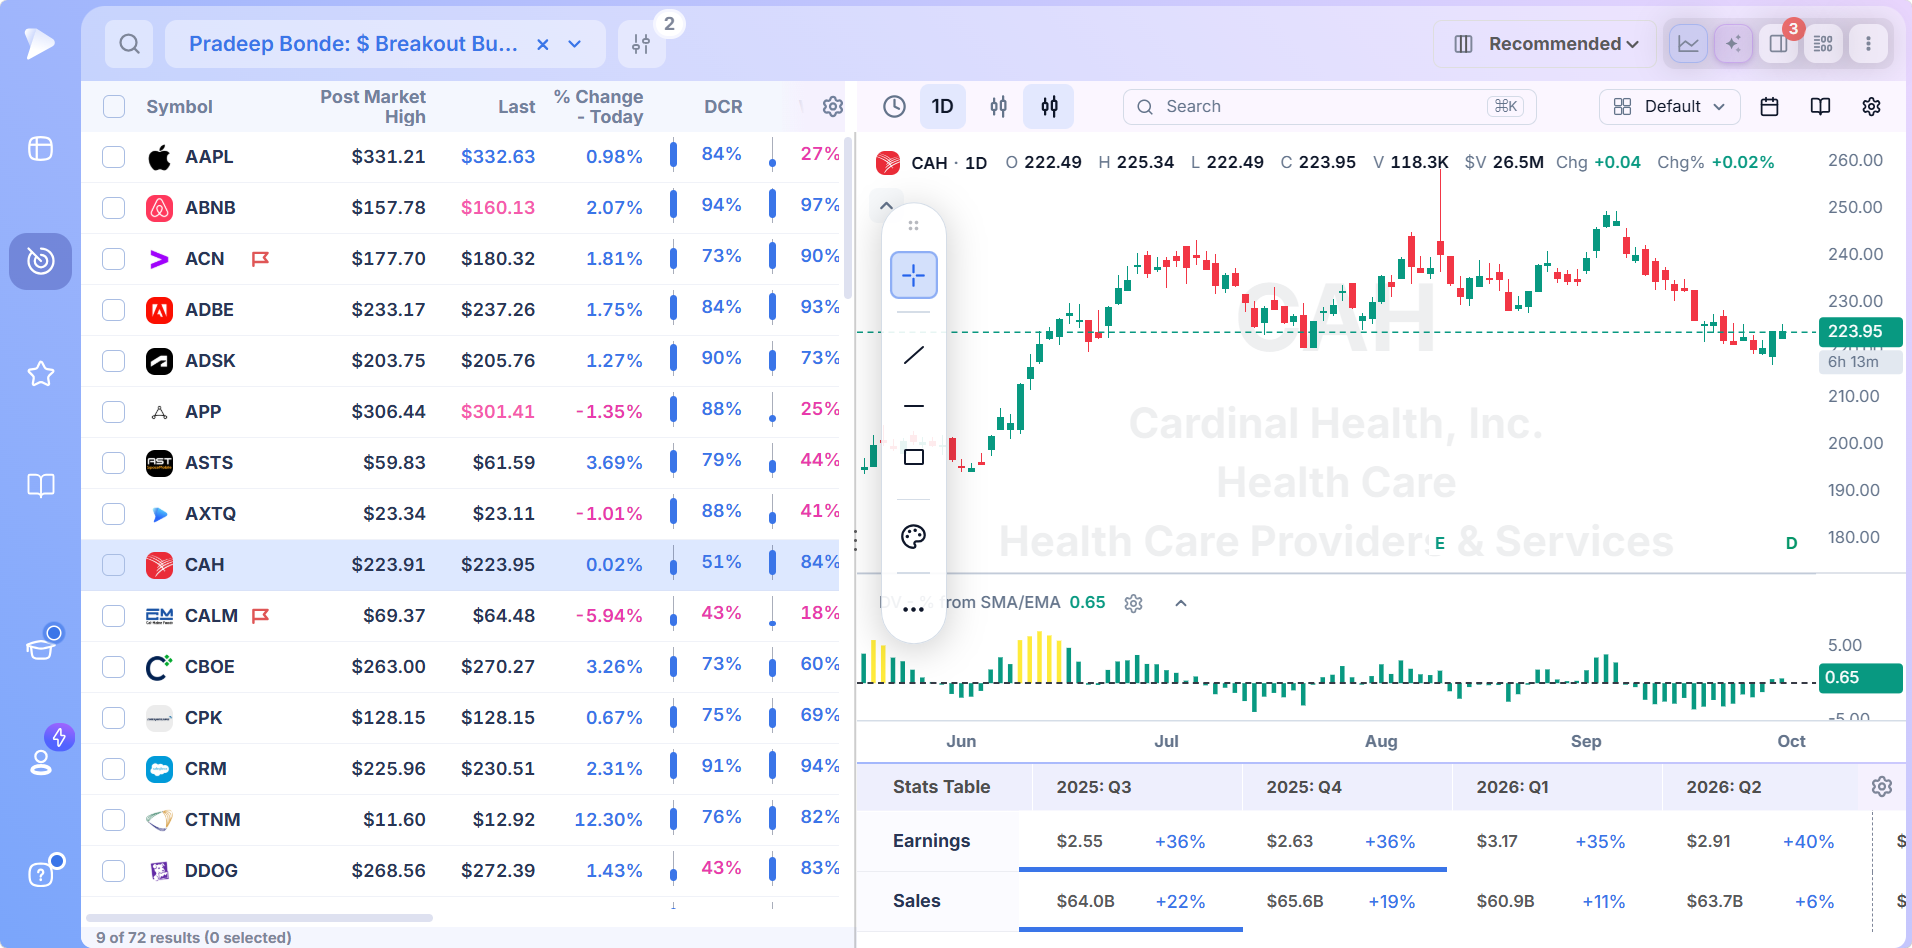Expand the Pradeep Bonde screen dropdown chevron
Image resolution: width=1912 pixels, height=948 pixels.
coord(575,44)
